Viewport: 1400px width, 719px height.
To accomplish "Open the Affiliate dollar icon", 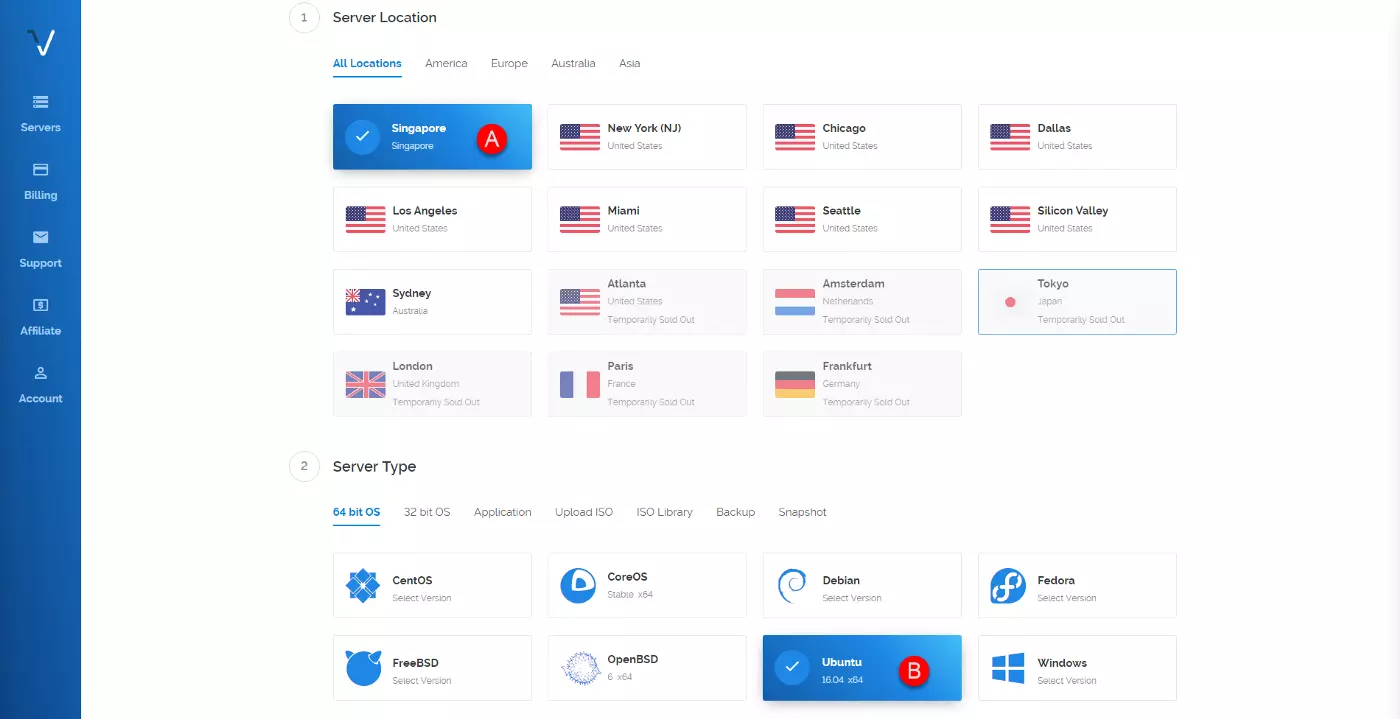I will click(x=40, y=305).
